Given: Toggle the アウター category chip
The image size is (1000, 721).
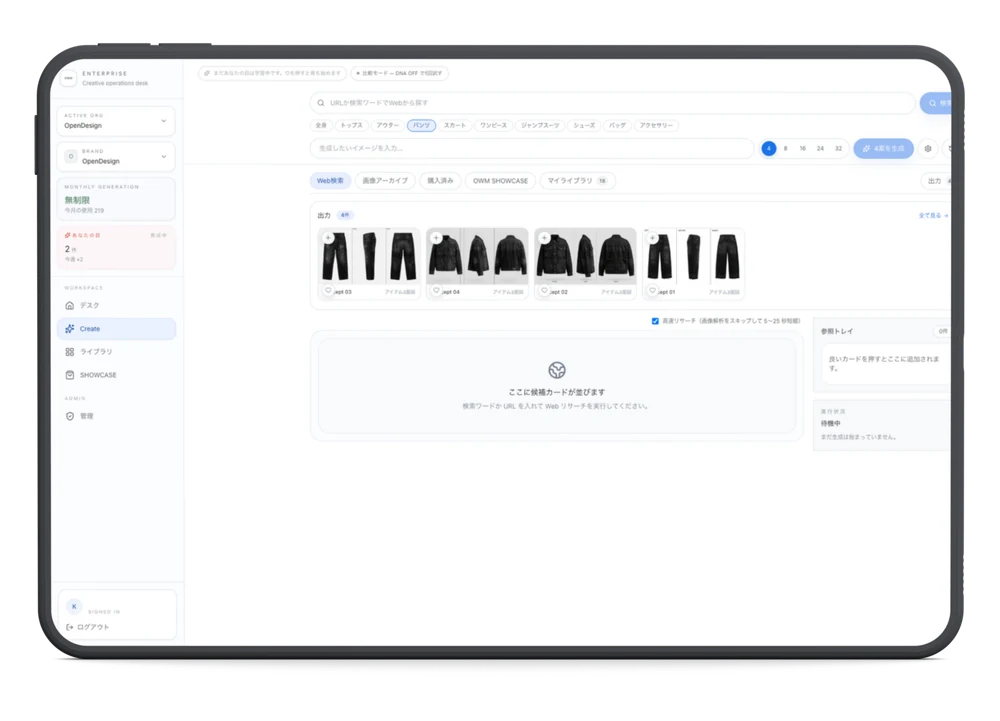Looking at the screenshot, I should [387, 126].
